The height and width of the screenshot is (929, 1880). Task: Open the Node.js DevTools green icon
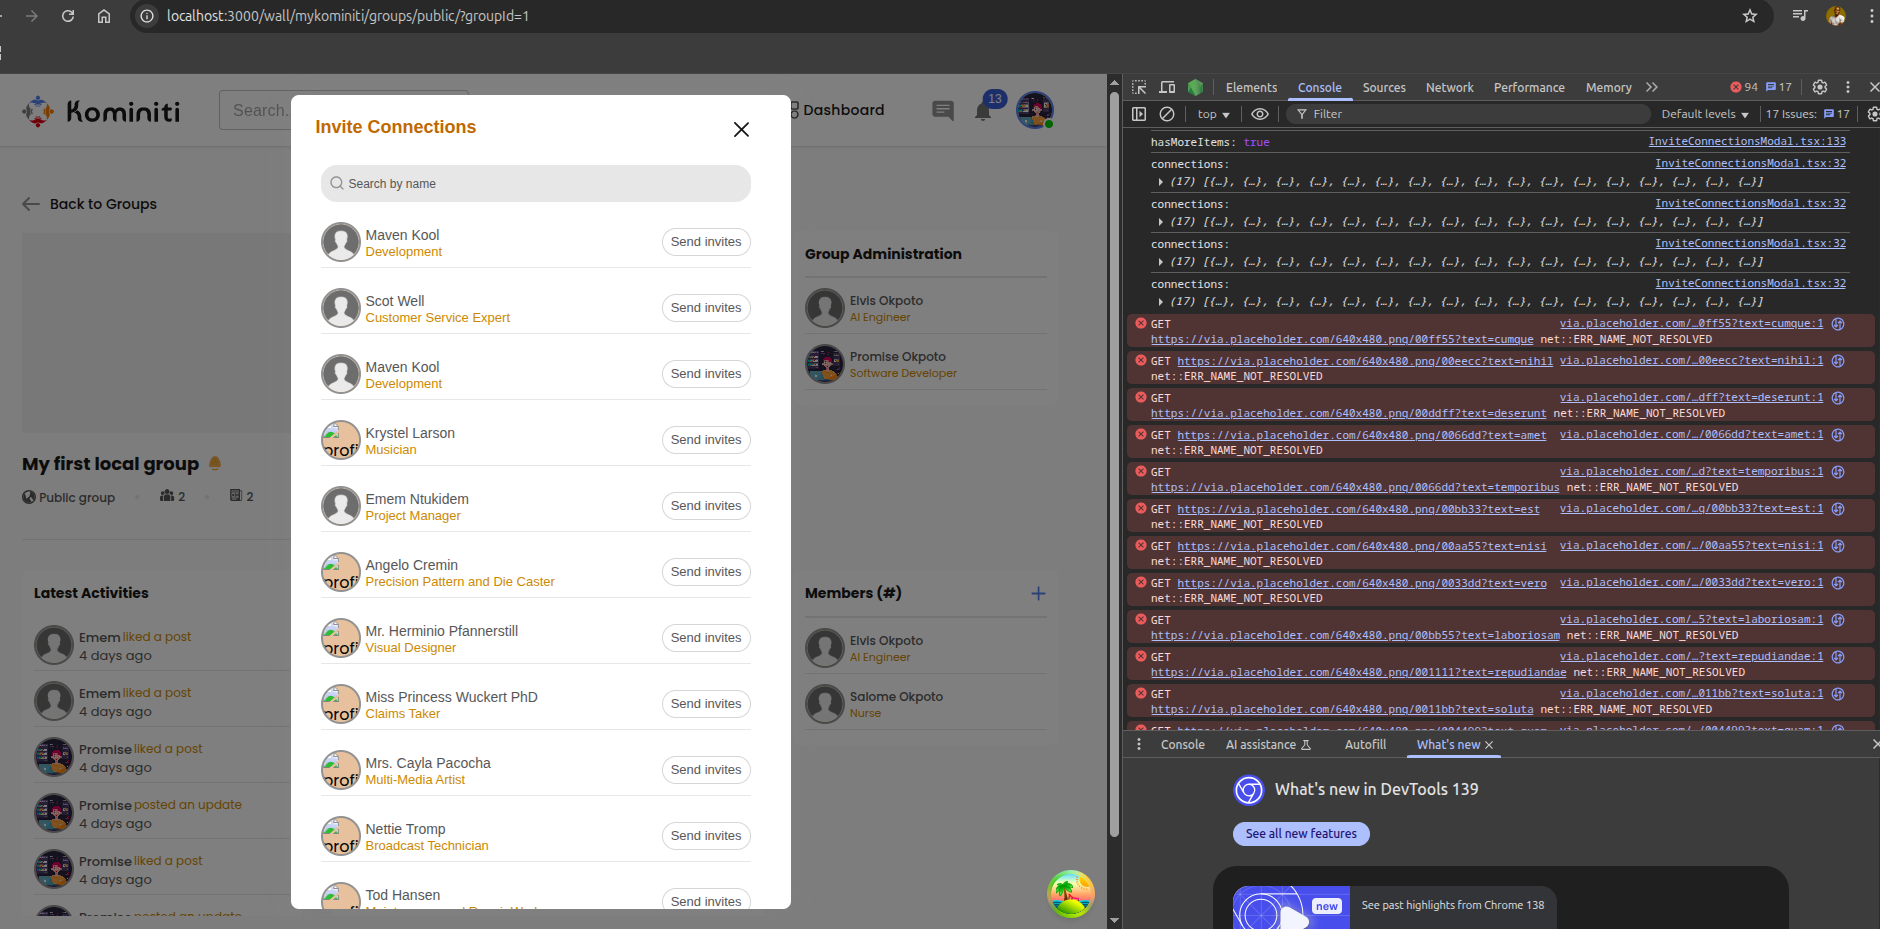pos(1195,87)
